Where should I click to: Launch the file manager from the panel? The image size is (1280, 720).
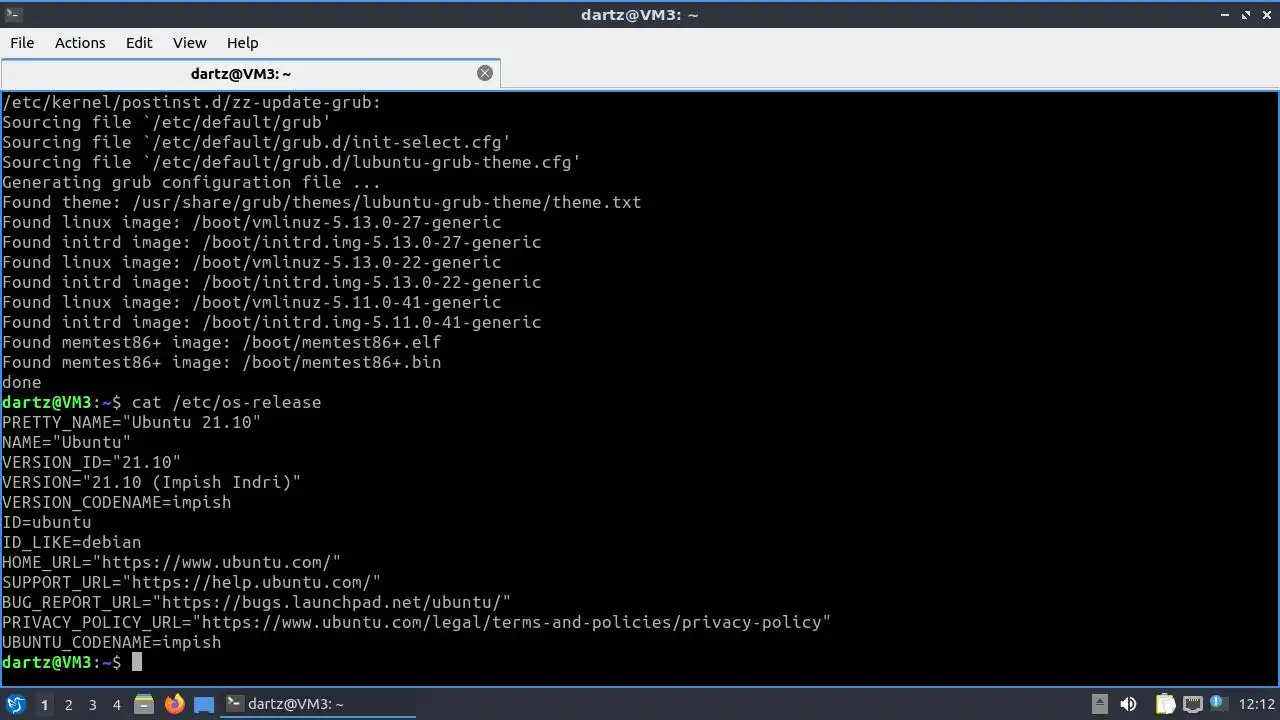coord(144,704)
